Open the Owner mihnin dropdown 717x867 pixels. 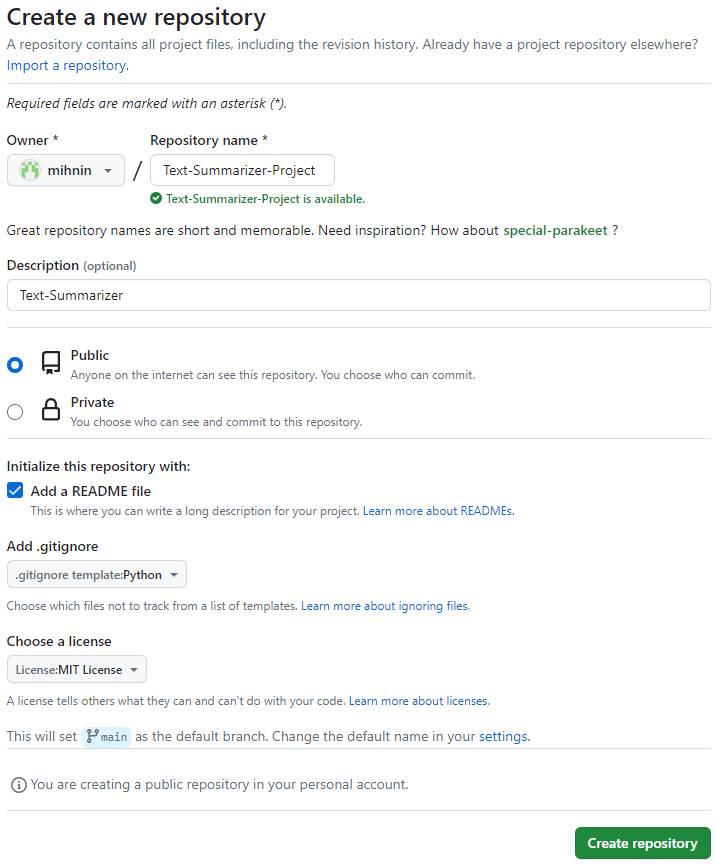click(x=66, y=170)
